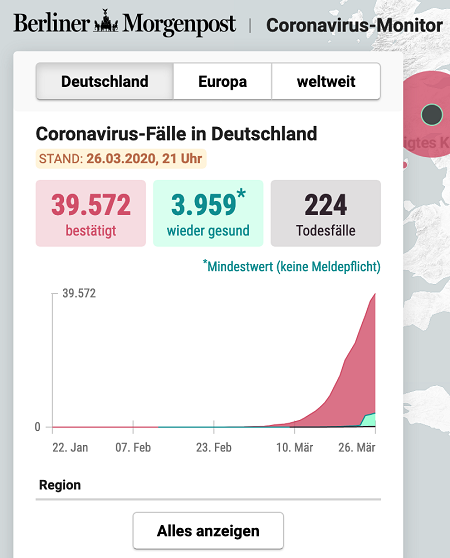Click the STAND date badge
The image size is (450, 558).
[x=121, y=158]
